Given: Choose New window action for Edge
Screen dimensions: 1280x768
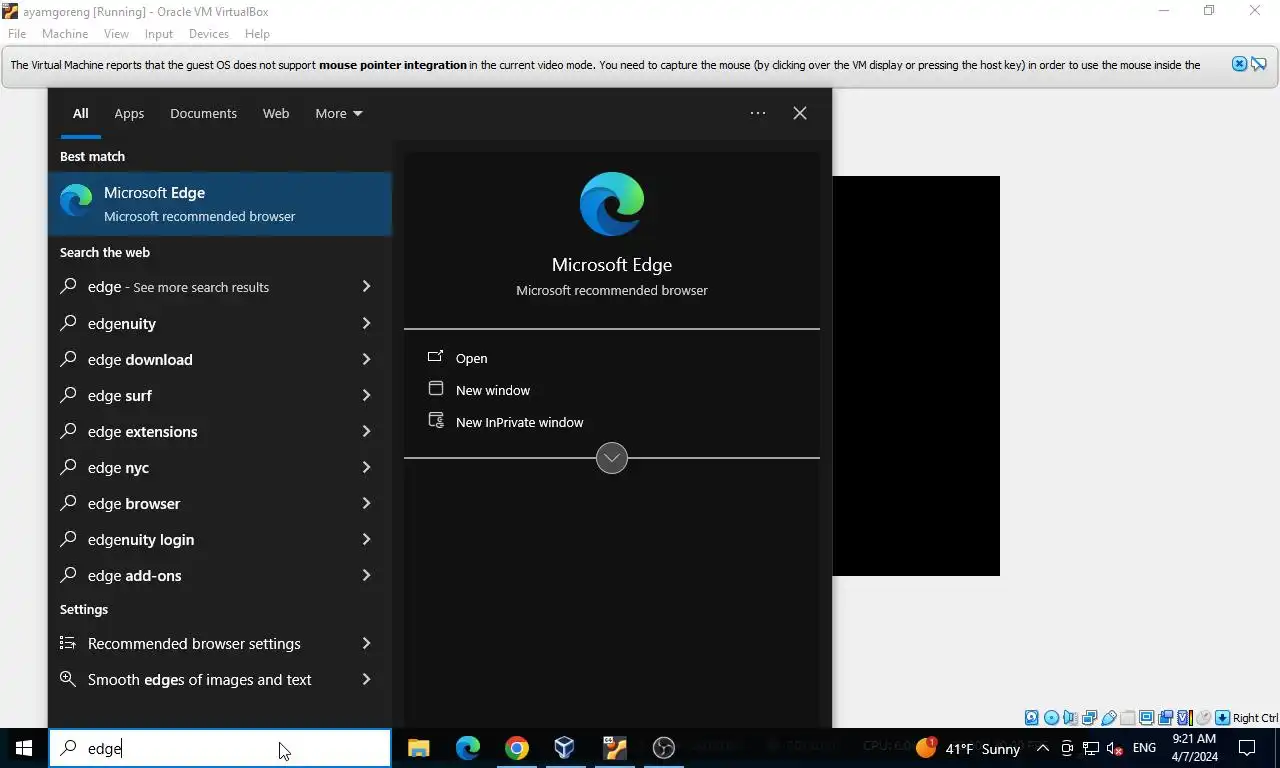Looking at the screenshot, I should pyautogui.click(x=492, y=390).
